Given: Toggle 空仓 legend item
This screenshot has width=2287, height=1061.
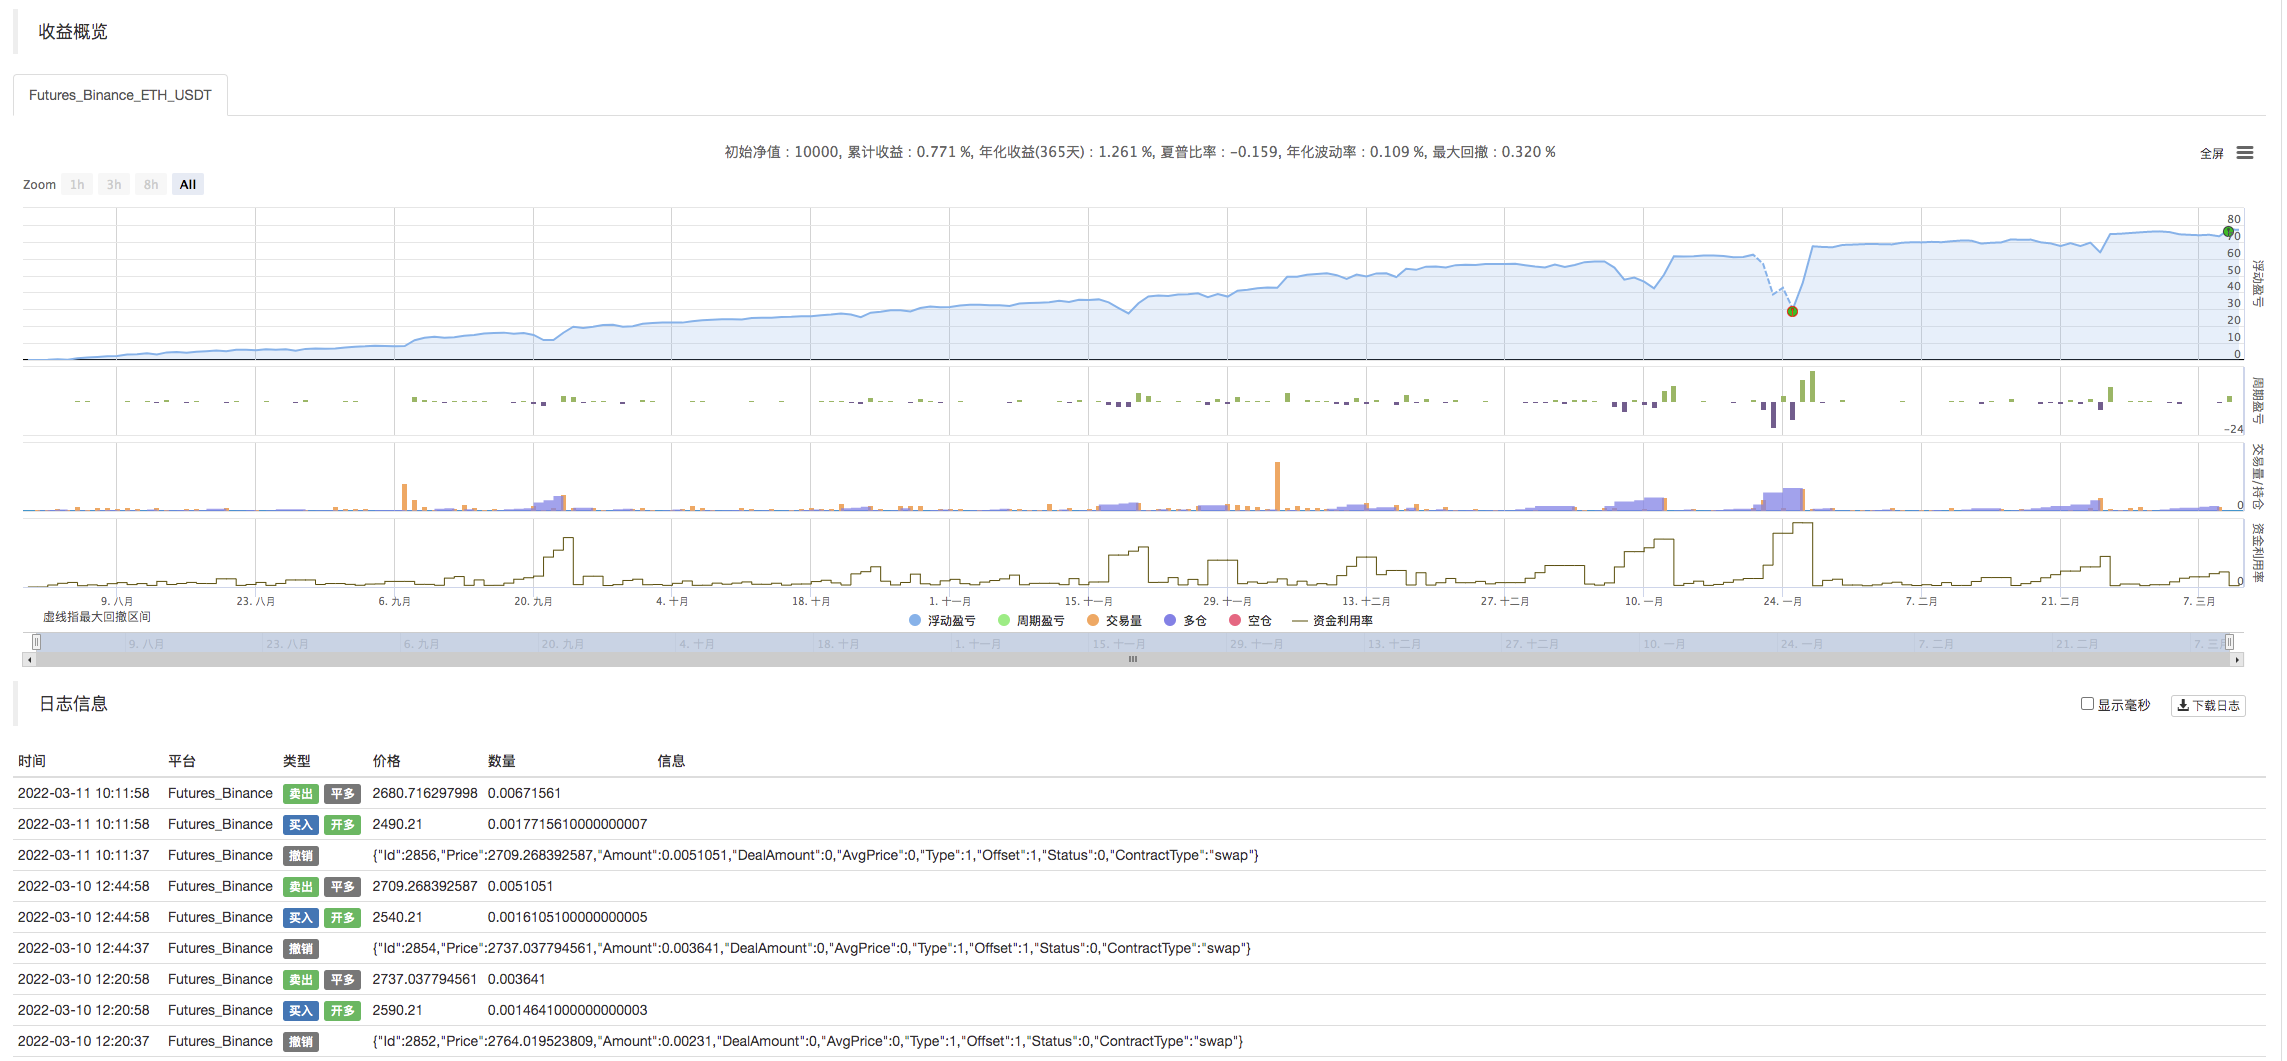Looking at the screenshot, I should pos(1250,621).
